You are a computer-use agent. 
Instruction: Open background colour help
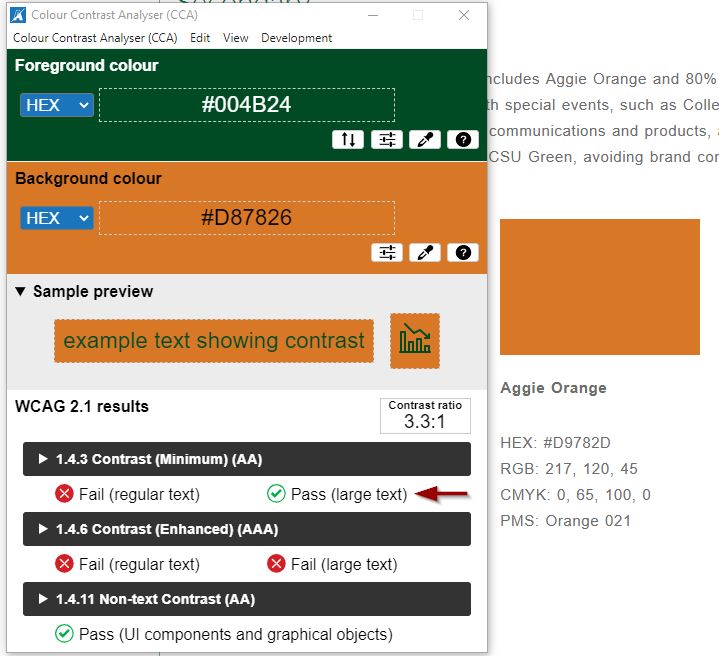(x=463, y=252)
